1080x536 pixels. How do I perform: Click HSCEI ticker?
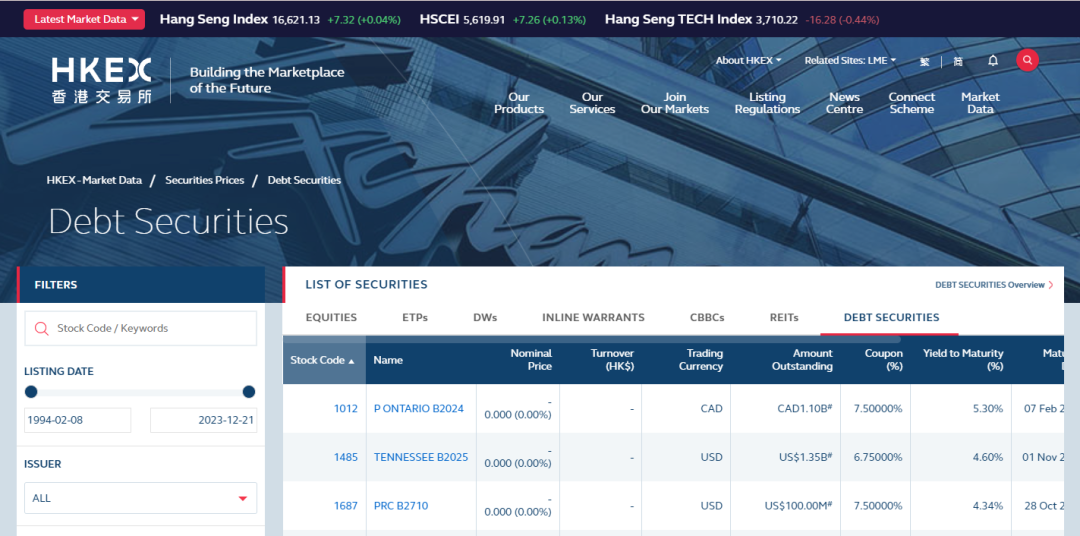503,19
